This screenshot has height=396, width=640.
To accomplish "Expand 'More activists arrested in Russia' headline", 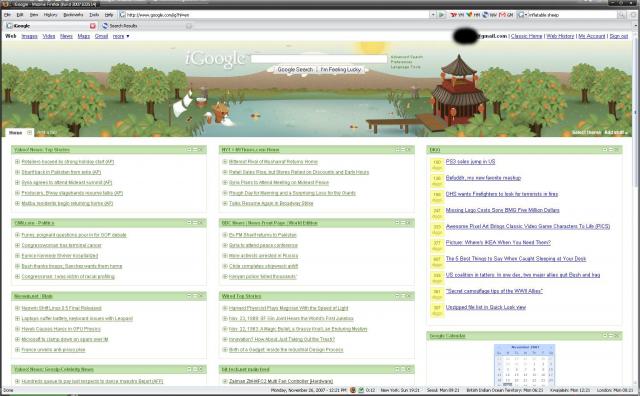I will coord(224,256).
